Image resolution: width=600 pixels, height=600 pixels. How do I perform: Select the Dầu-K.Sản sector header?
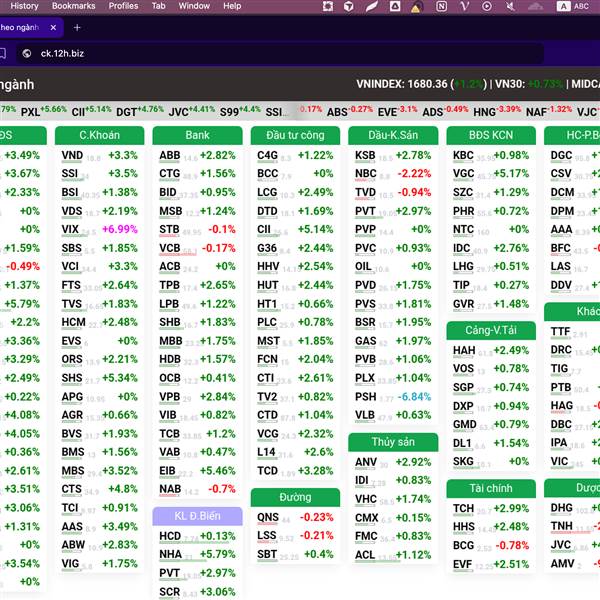click(x=393, y=135)
